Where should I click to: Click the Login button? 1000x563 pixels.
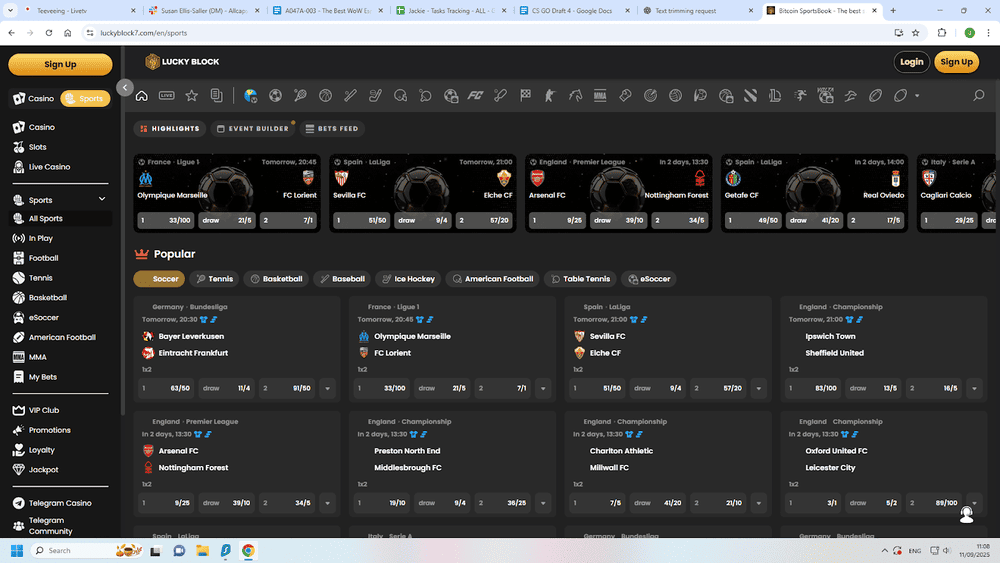click(x=911, y=62)
